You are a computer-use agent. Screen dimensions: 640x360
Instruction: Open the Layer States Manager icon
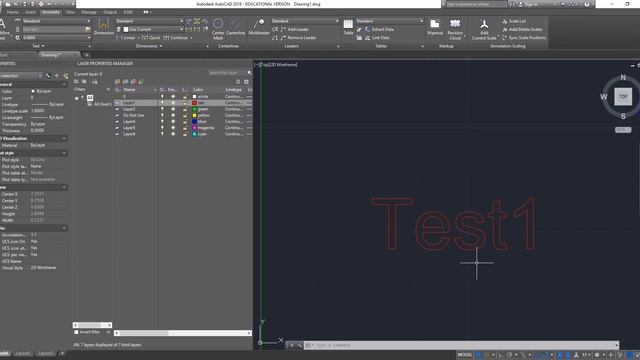[95, 82]
